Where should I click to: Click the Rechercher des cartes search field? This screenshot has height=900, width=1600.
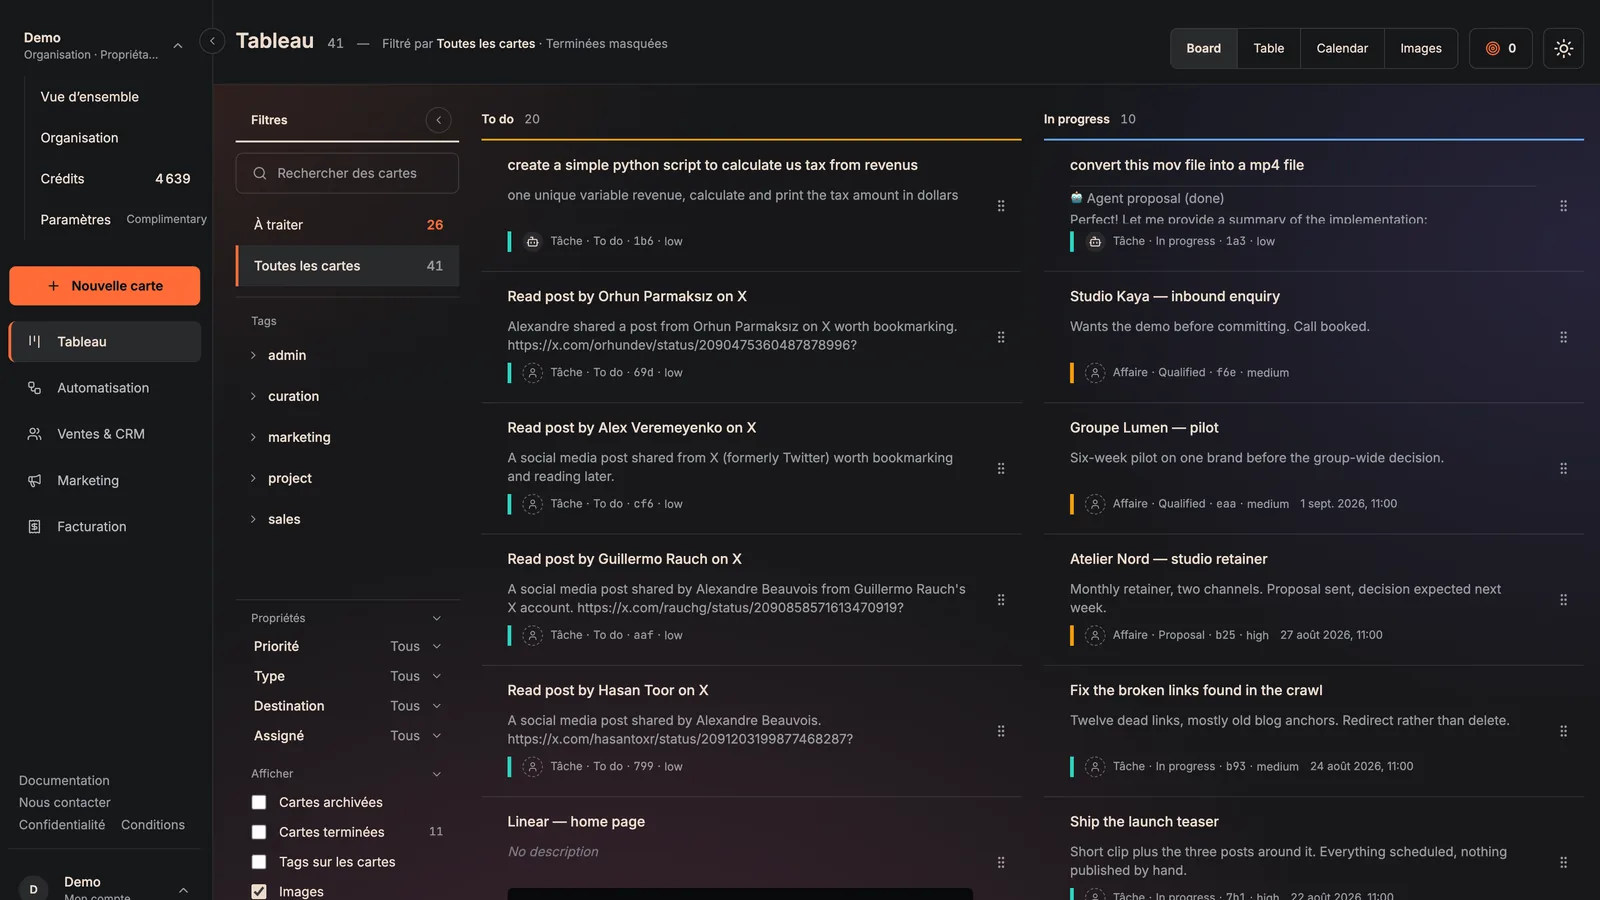click(x=347, y=173)
